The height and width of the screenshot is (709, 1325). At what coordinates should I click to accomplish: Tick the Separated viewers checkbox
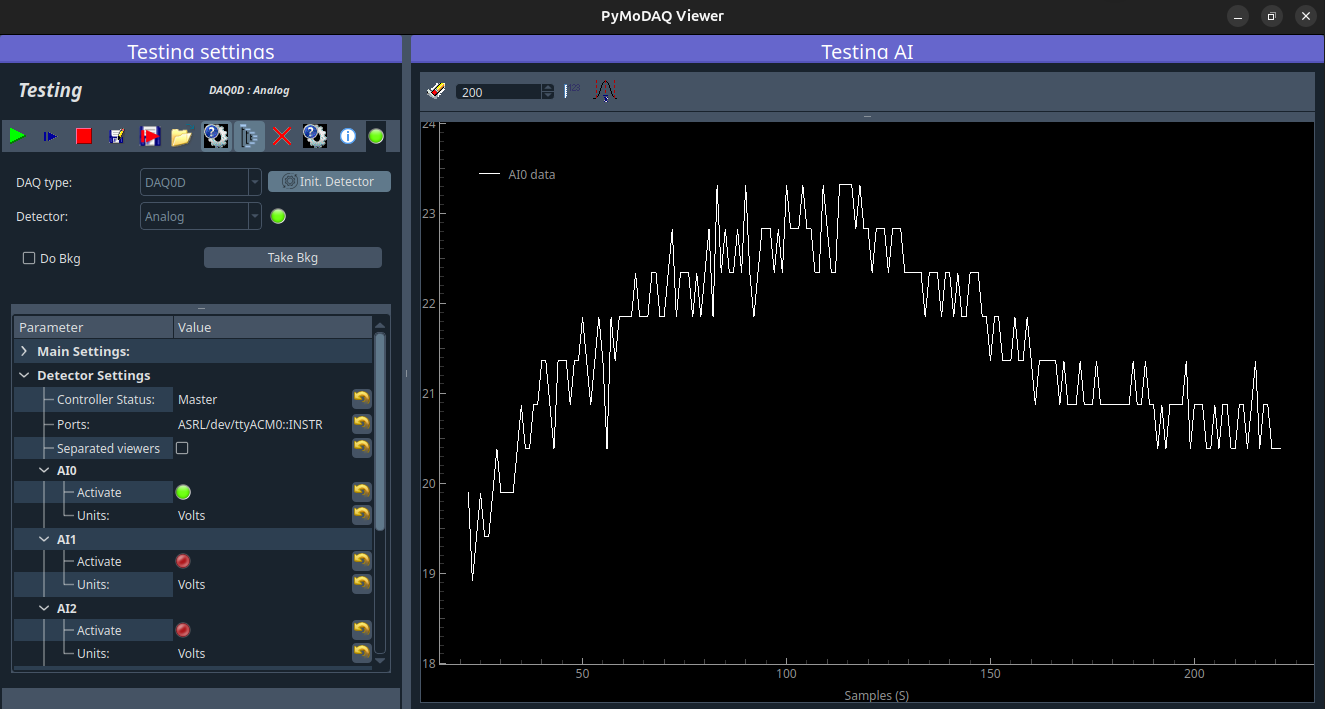tap(182, 448)
